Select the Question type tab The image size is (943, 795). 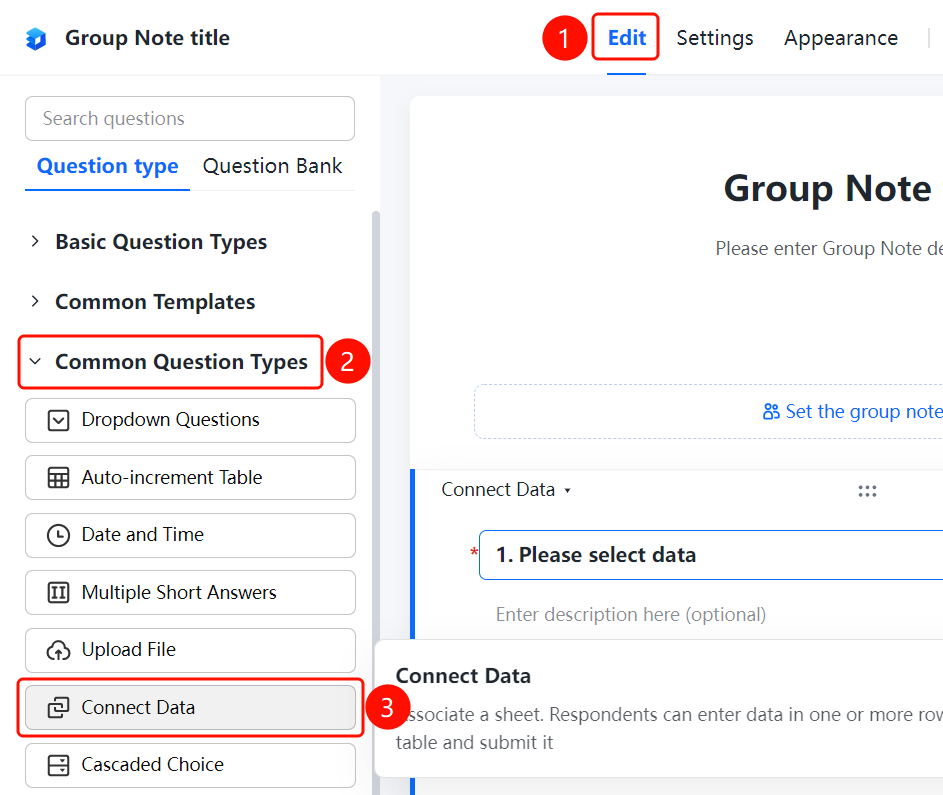(x=108, y=166)
